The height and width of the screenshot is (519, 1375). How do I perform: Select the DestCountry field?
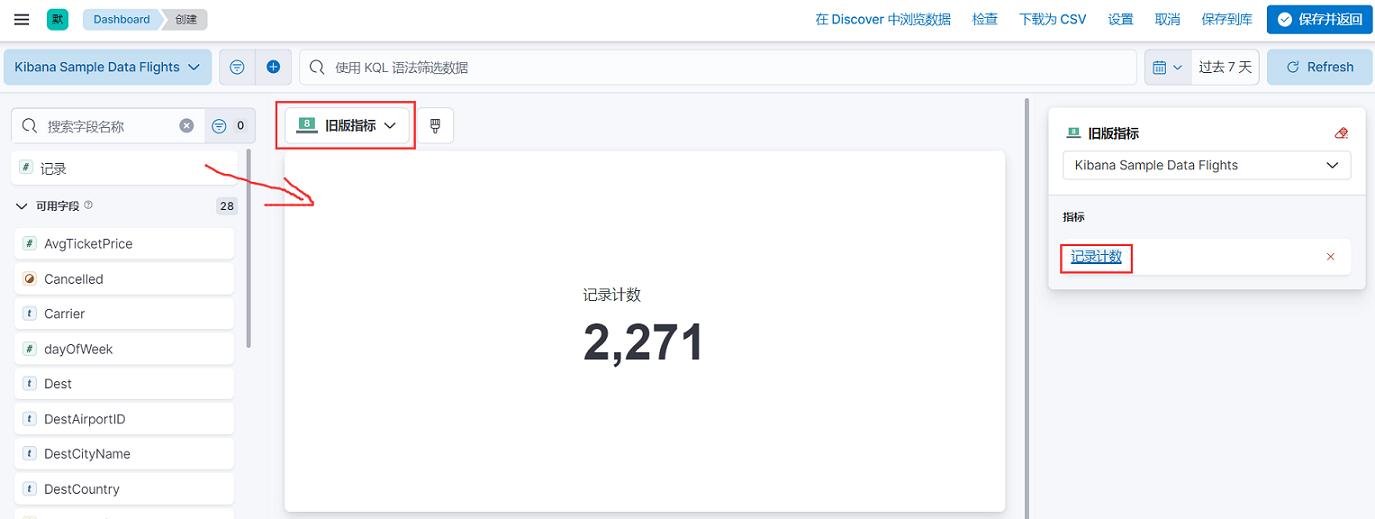[x=124, y=489]
